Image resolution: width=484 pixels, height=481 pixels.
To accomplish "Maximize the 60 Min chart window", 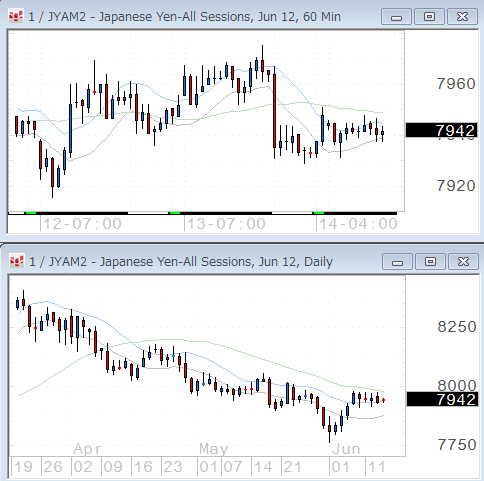I will tap(429, 17).
